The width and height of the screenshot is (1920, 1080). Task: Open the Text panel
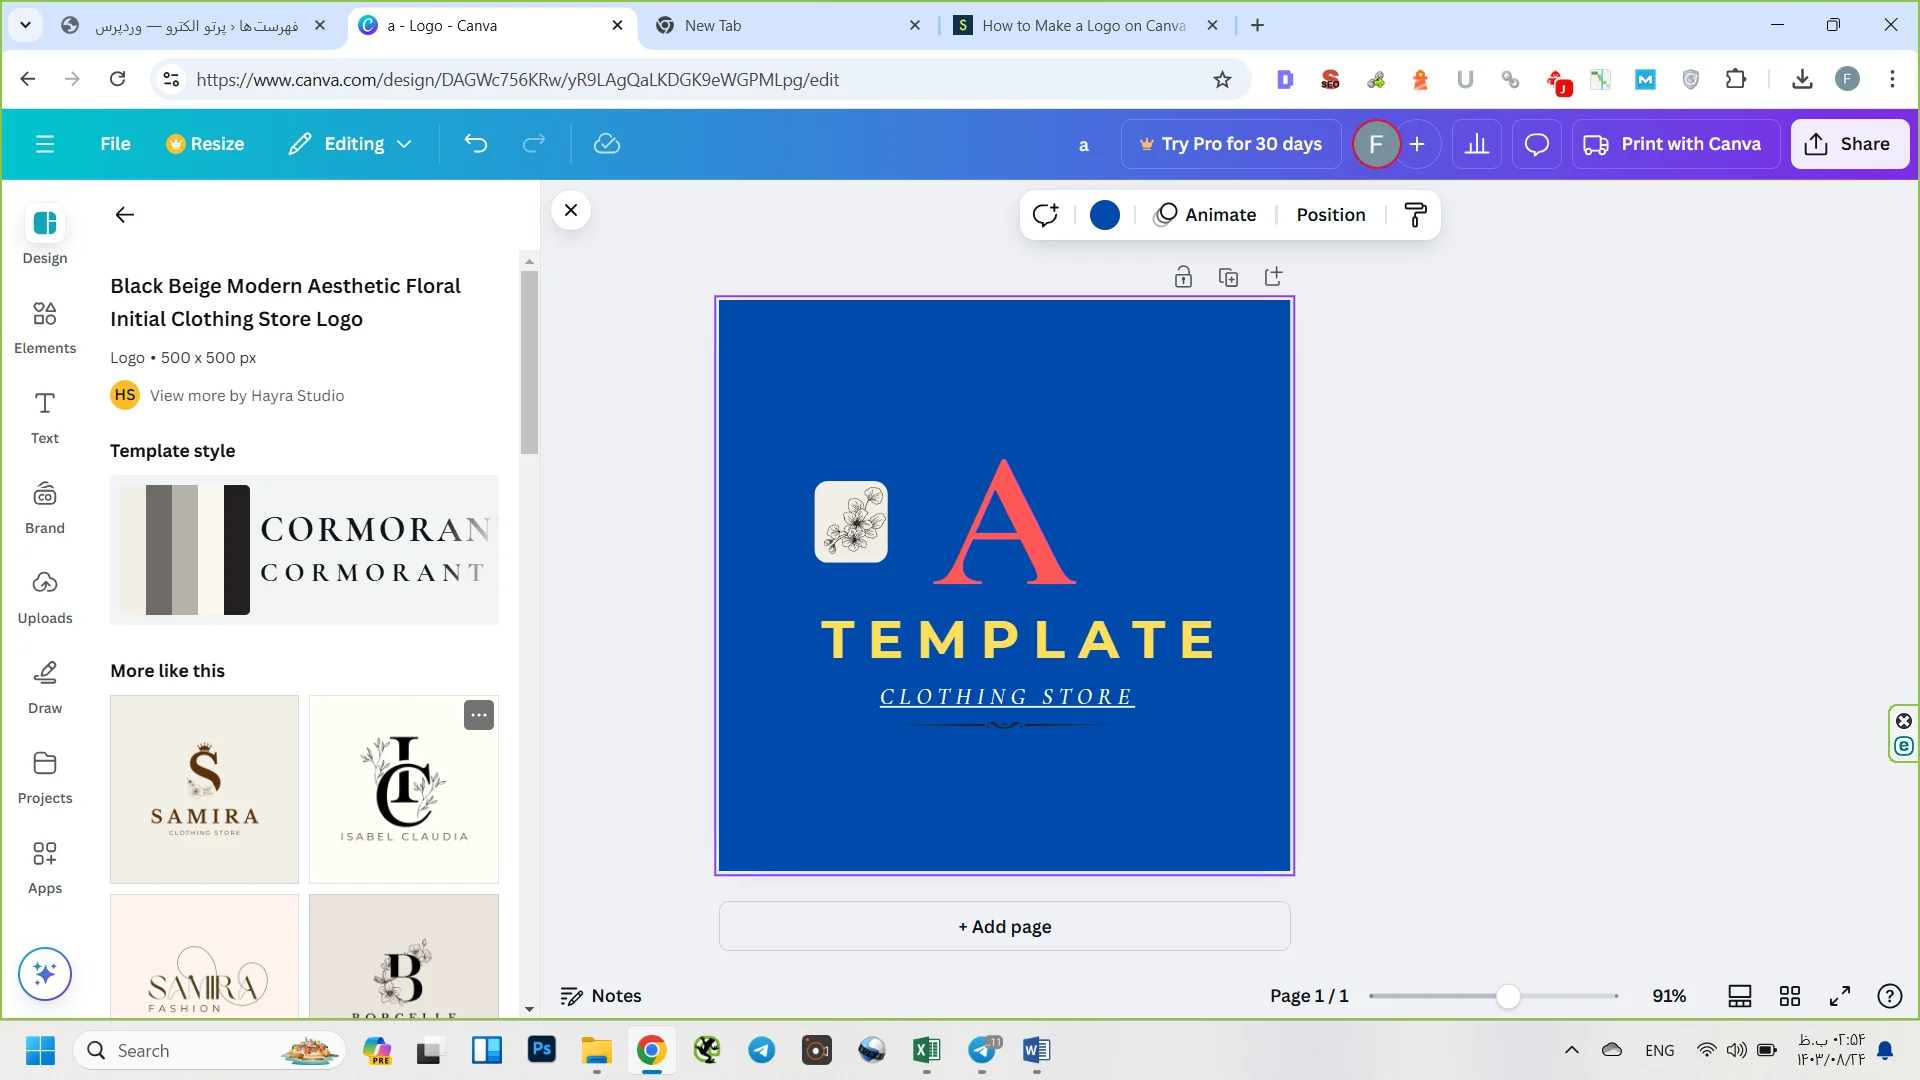click(x=45, y=417)
